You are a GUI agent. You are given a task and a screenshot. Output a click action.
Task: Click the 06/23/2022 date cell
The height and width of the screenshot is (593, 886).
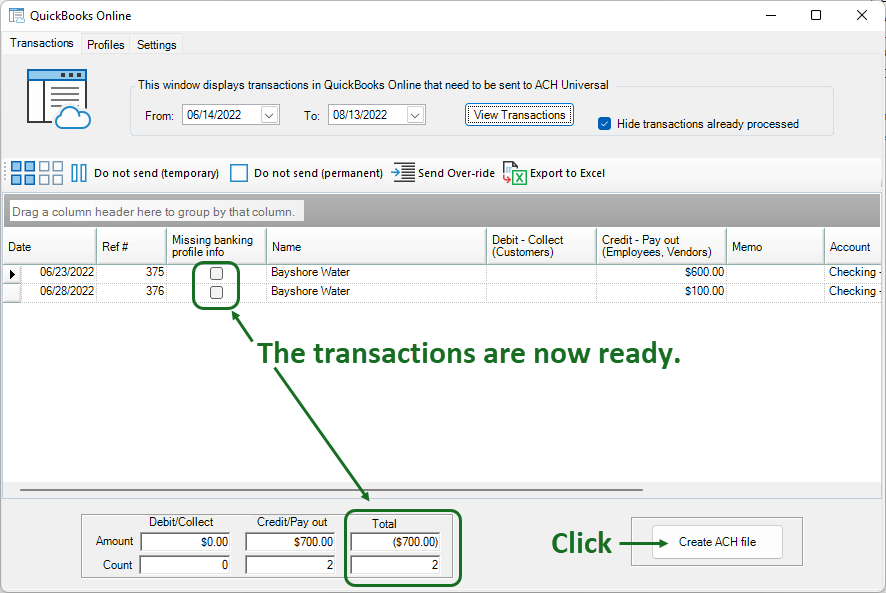click(59, 272)
